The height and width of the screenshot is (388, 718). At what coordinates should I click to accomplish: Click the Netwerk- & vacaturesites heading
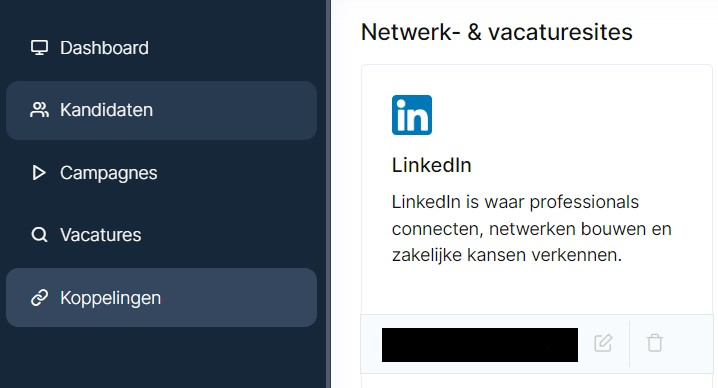coord(496,32)
